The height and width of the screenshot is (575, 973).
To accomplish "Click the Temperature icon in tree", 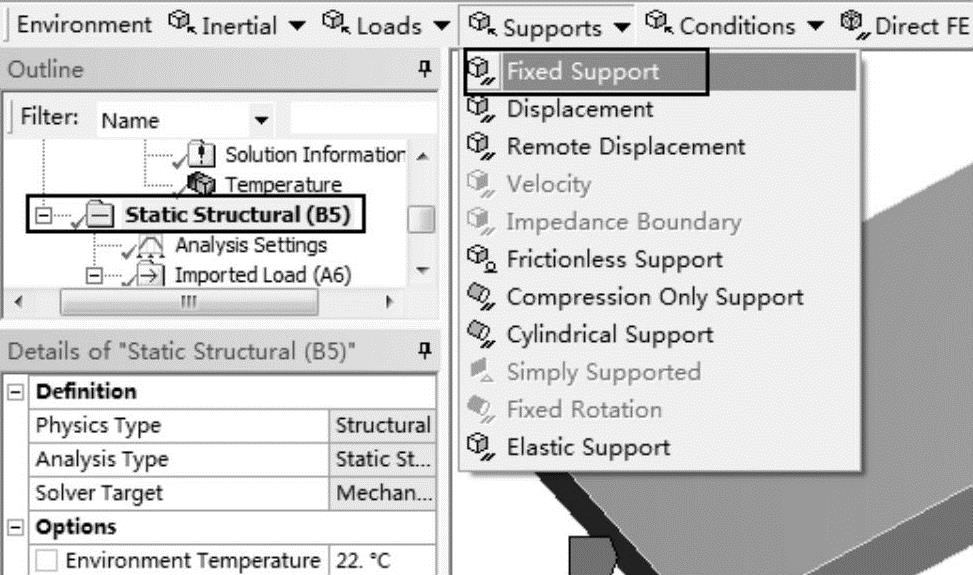I will click(x=201, y=184).
